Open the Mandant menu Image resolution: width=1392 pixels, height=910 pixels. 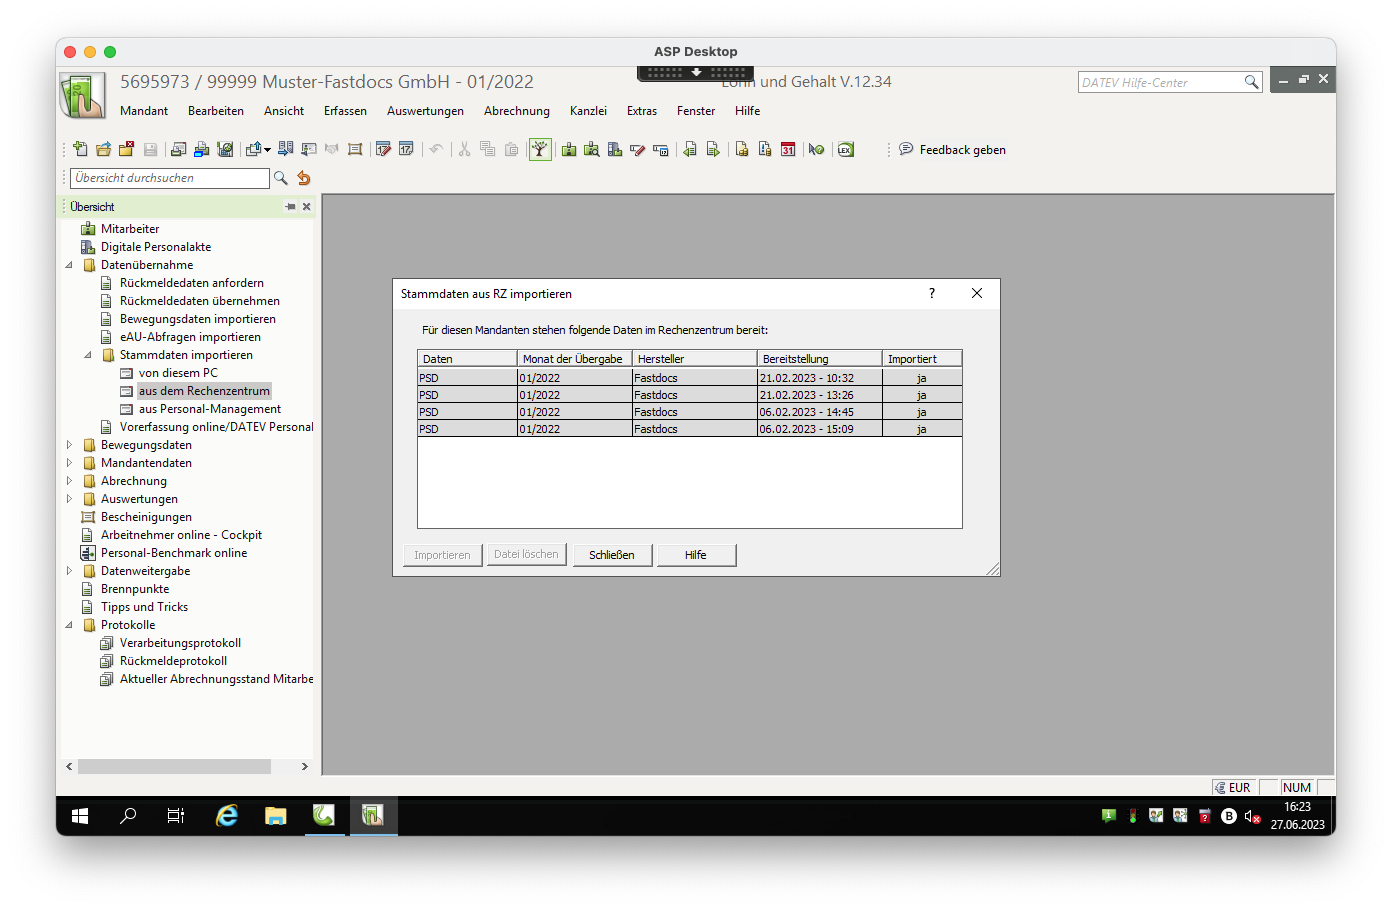click(144, 111)
